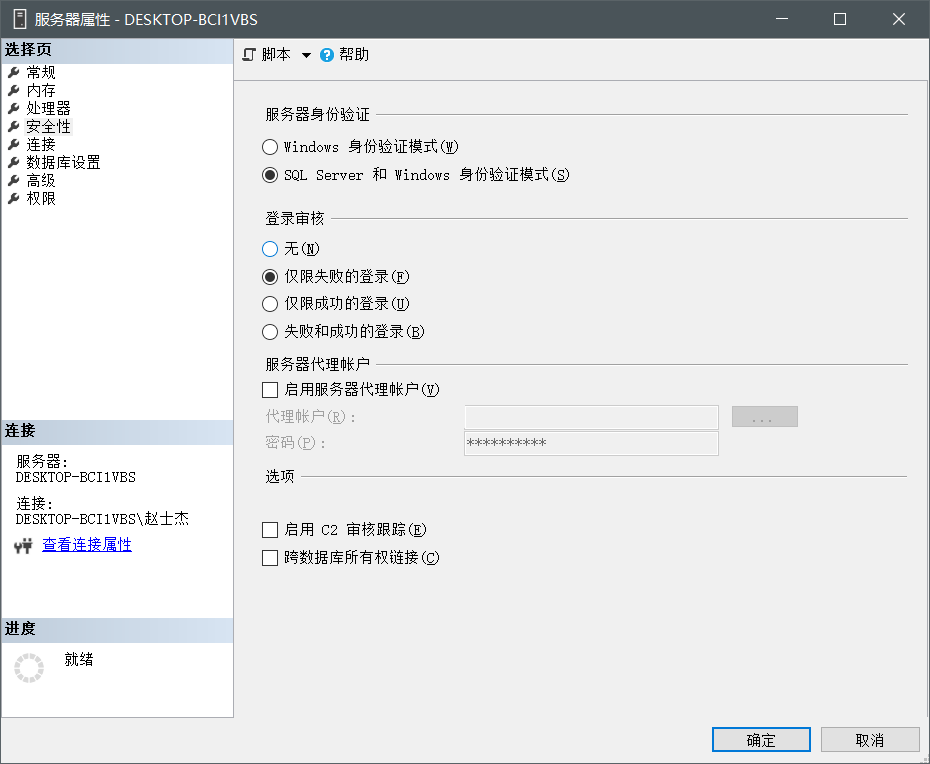Open the 查看连接属性 link
This screenshot has width=930, height=764.
(x=87, y=545)
